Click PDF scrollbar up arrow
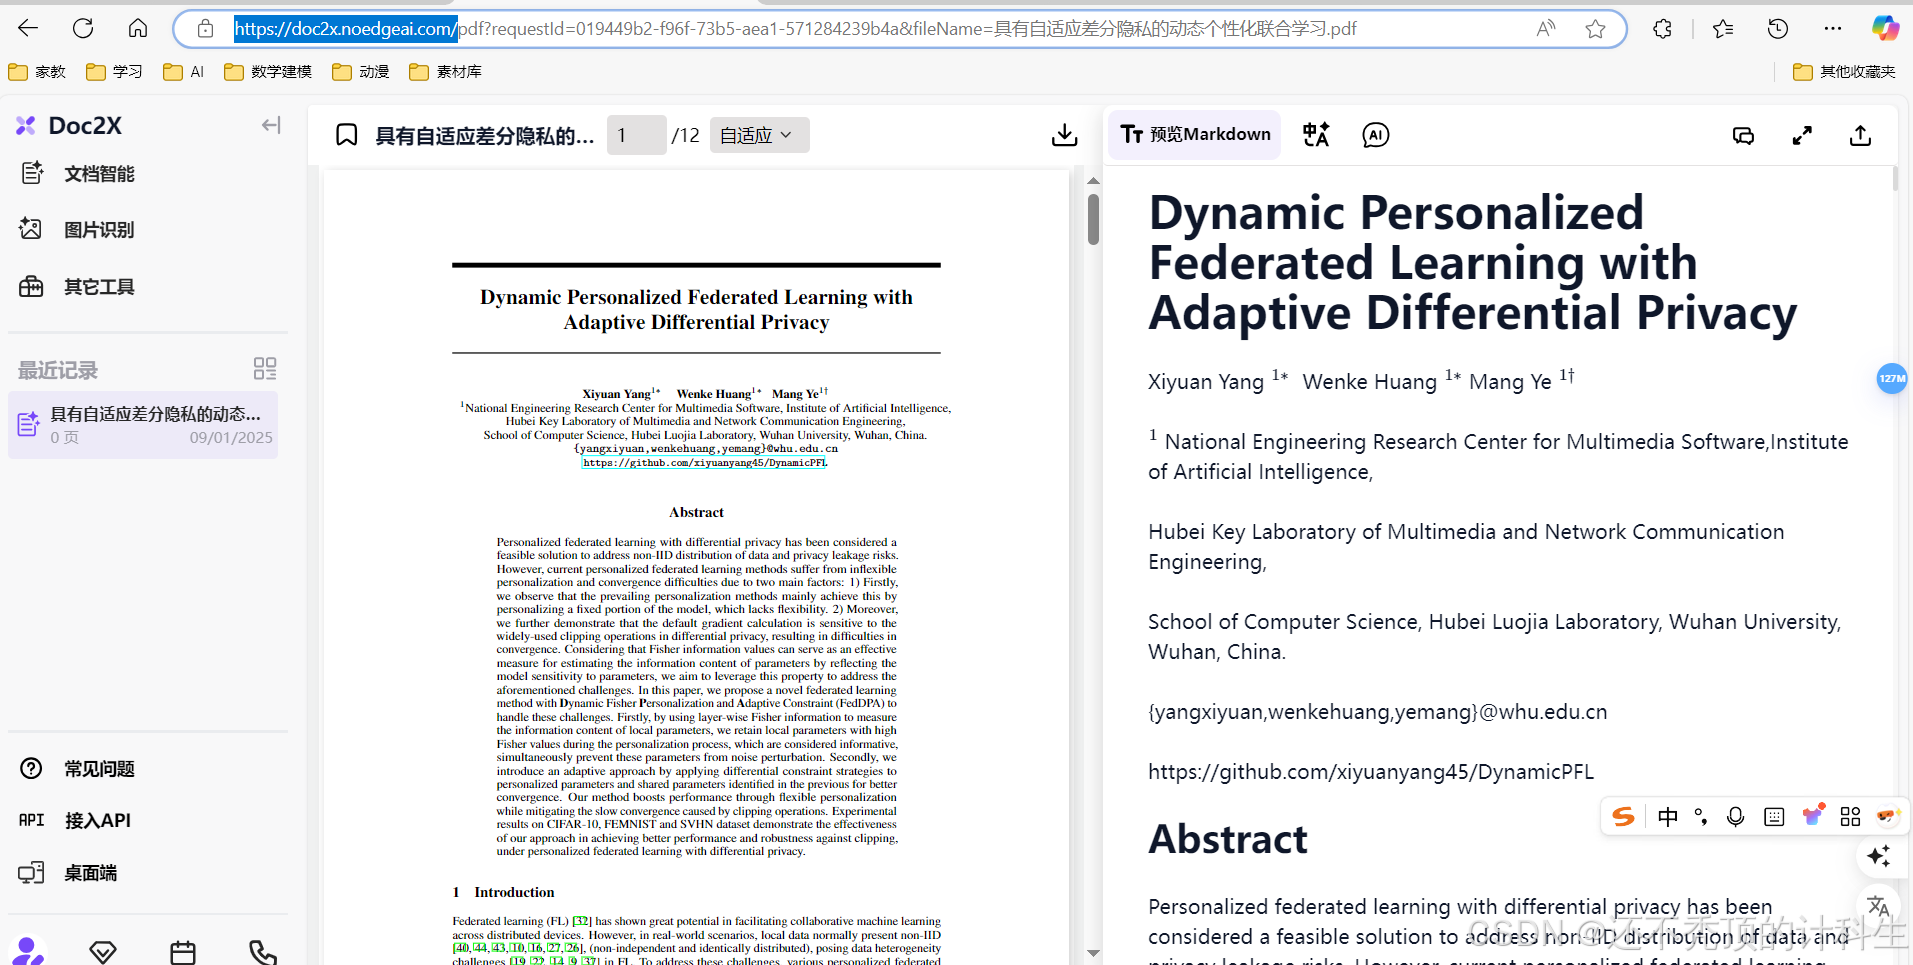1913x965 pixels. click(x=1093, y=181)
